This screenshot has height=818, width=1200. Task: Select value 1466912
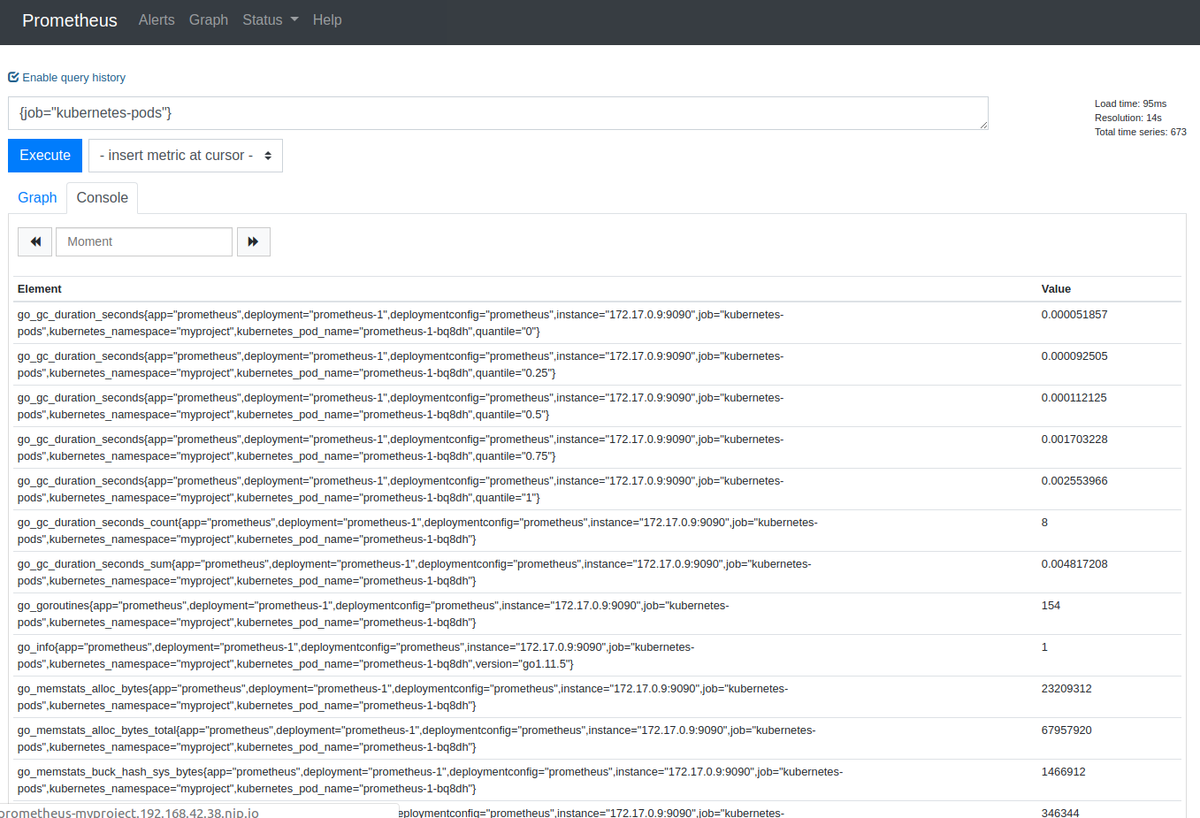1063,772
